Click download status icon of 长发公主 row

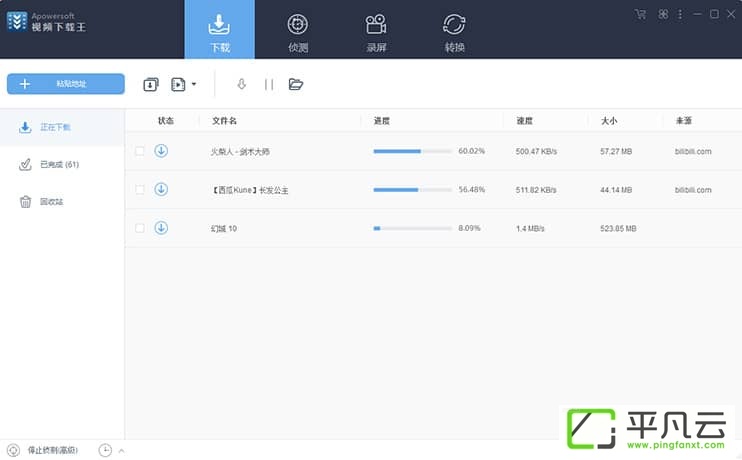[161, 189]
